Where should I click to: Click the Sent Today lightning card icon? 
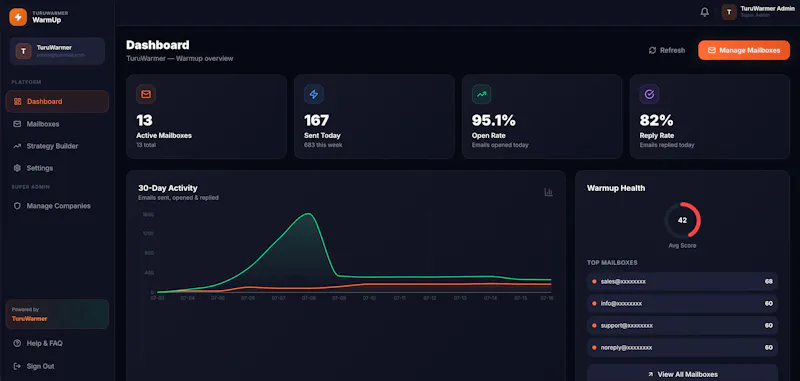(x=314, y=94)
